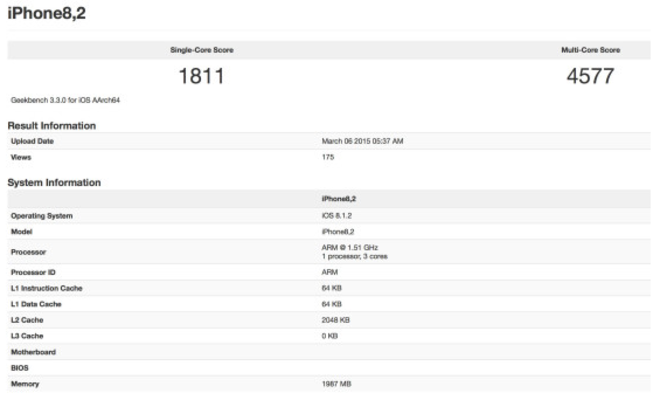Viewport: 653px width, 400px height.
Task: Select the iPhone8,2 table column header
Action: click(x=339, y=199)
